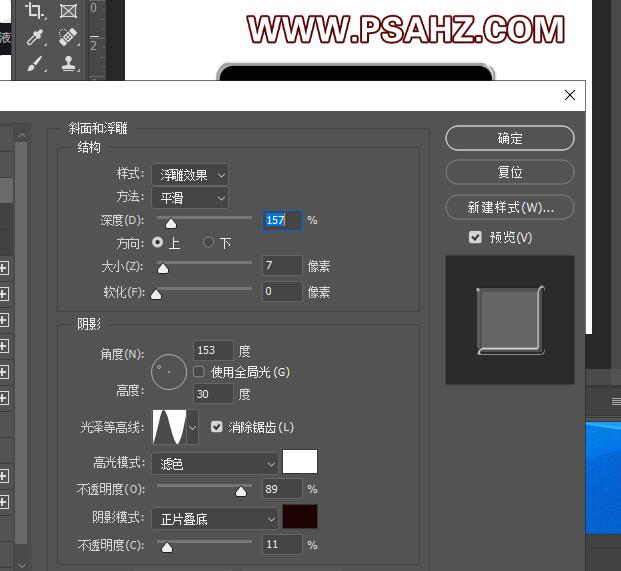The image size is (621, 571).
Task: Select the Clone Stamp tool
Action: (69, 64)
